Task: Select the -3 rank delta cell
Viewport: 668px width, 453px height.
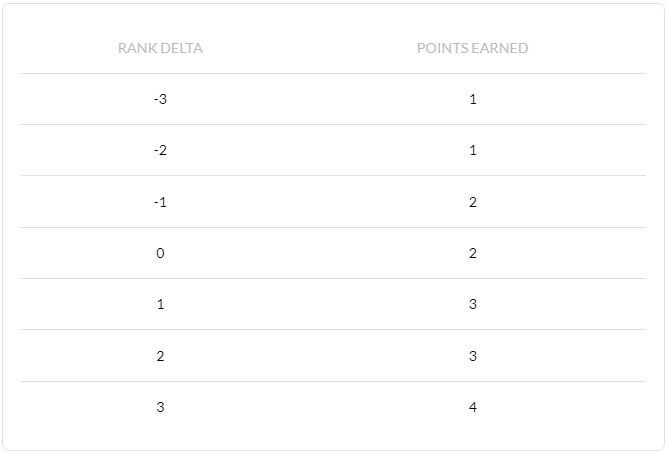Action: click(x=160, y=99)
